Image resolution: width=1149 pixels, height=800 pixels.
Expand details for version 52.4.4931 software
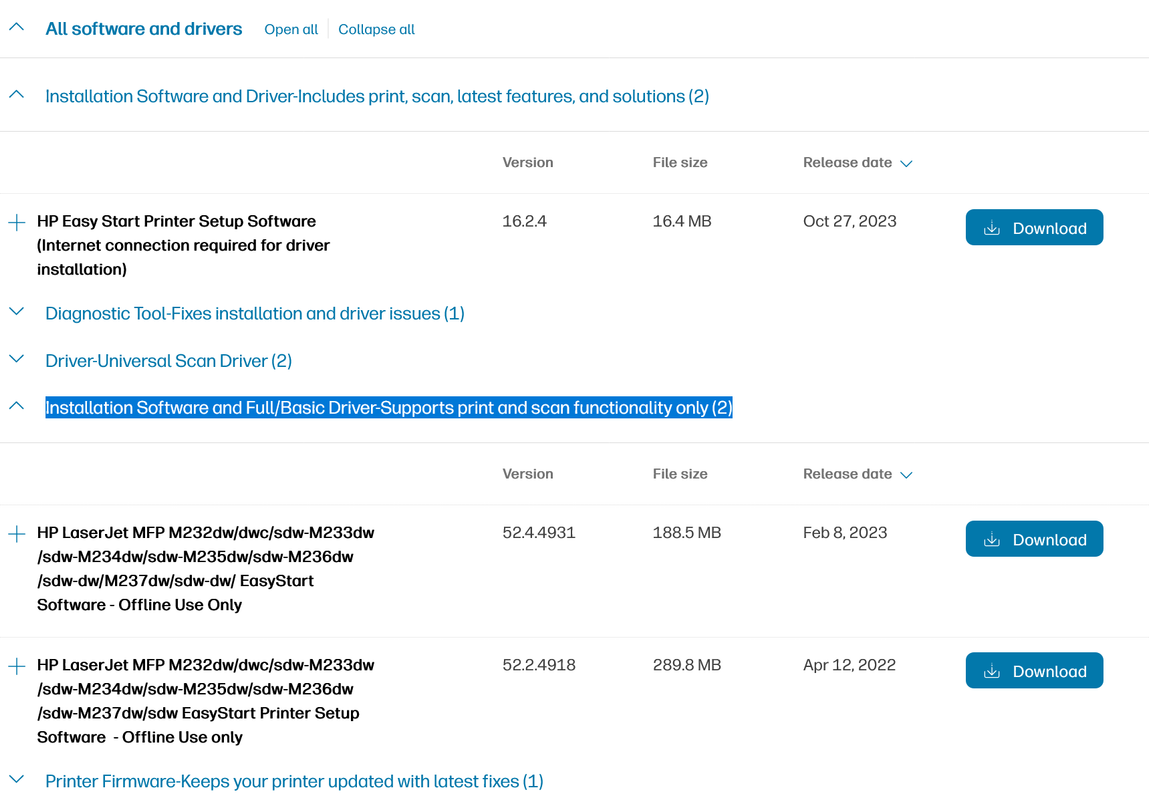(x=16, y=533)
